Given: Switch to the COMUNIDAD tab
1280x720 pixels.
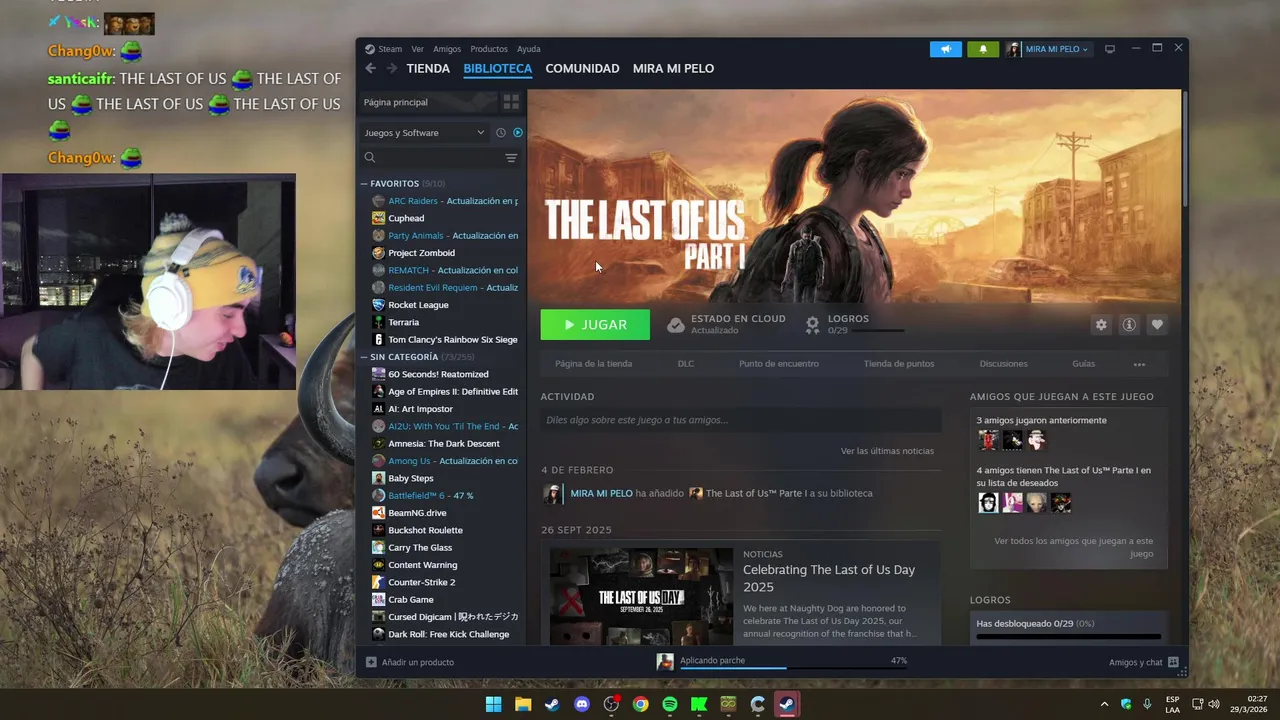Looking at the screenshot, I should 582,68.
